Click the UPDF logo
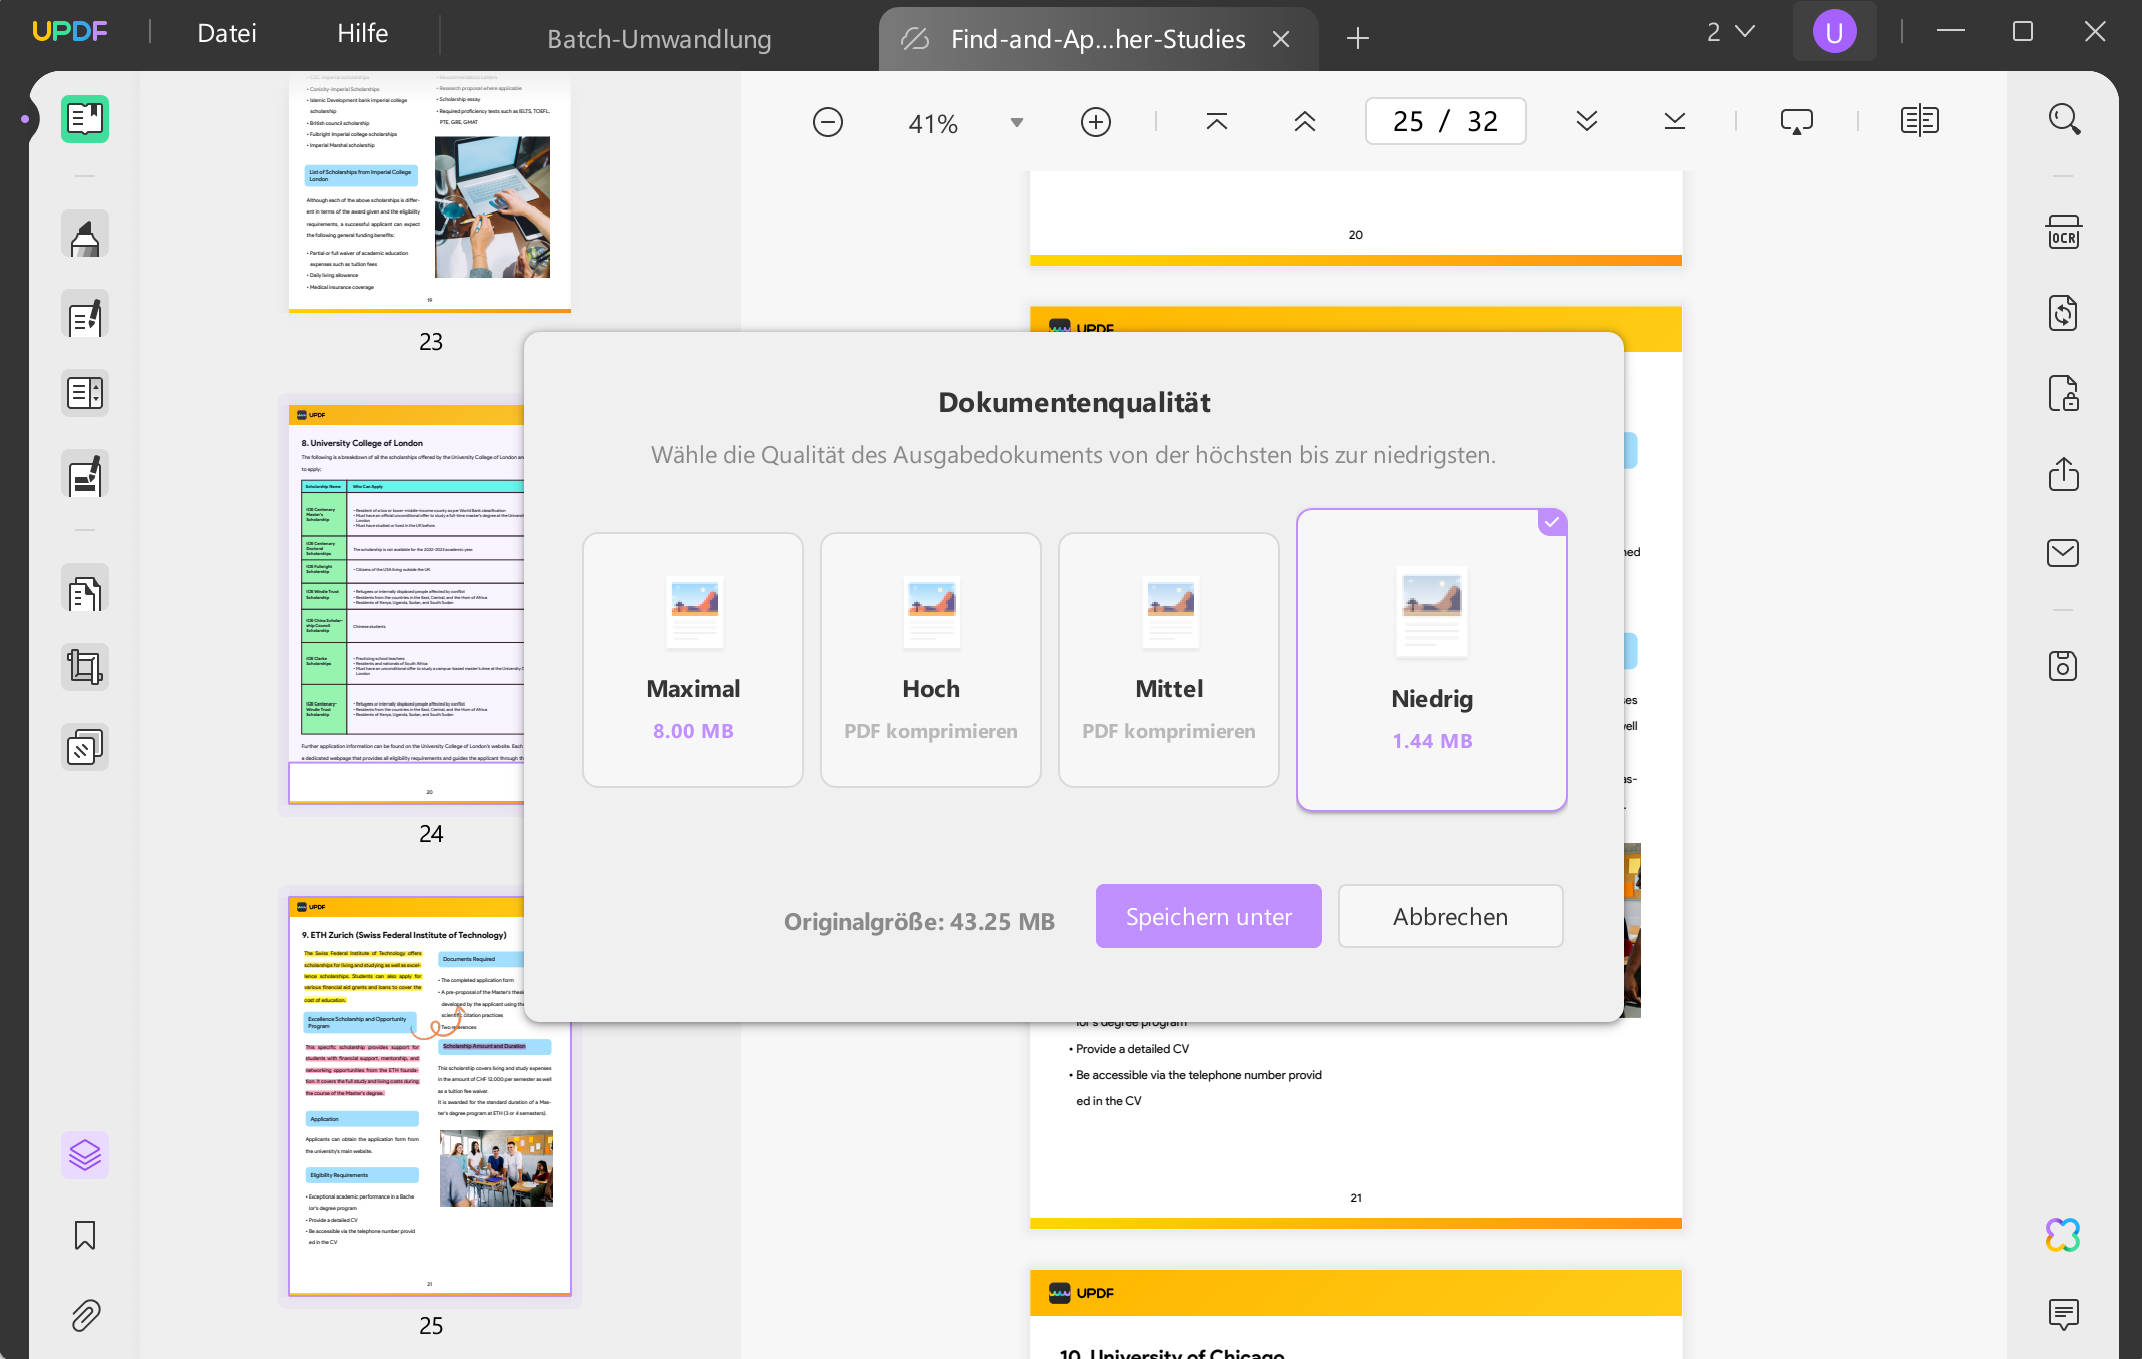Image resolution: width=2142 pixels, height=1359 pixels. 70,31
